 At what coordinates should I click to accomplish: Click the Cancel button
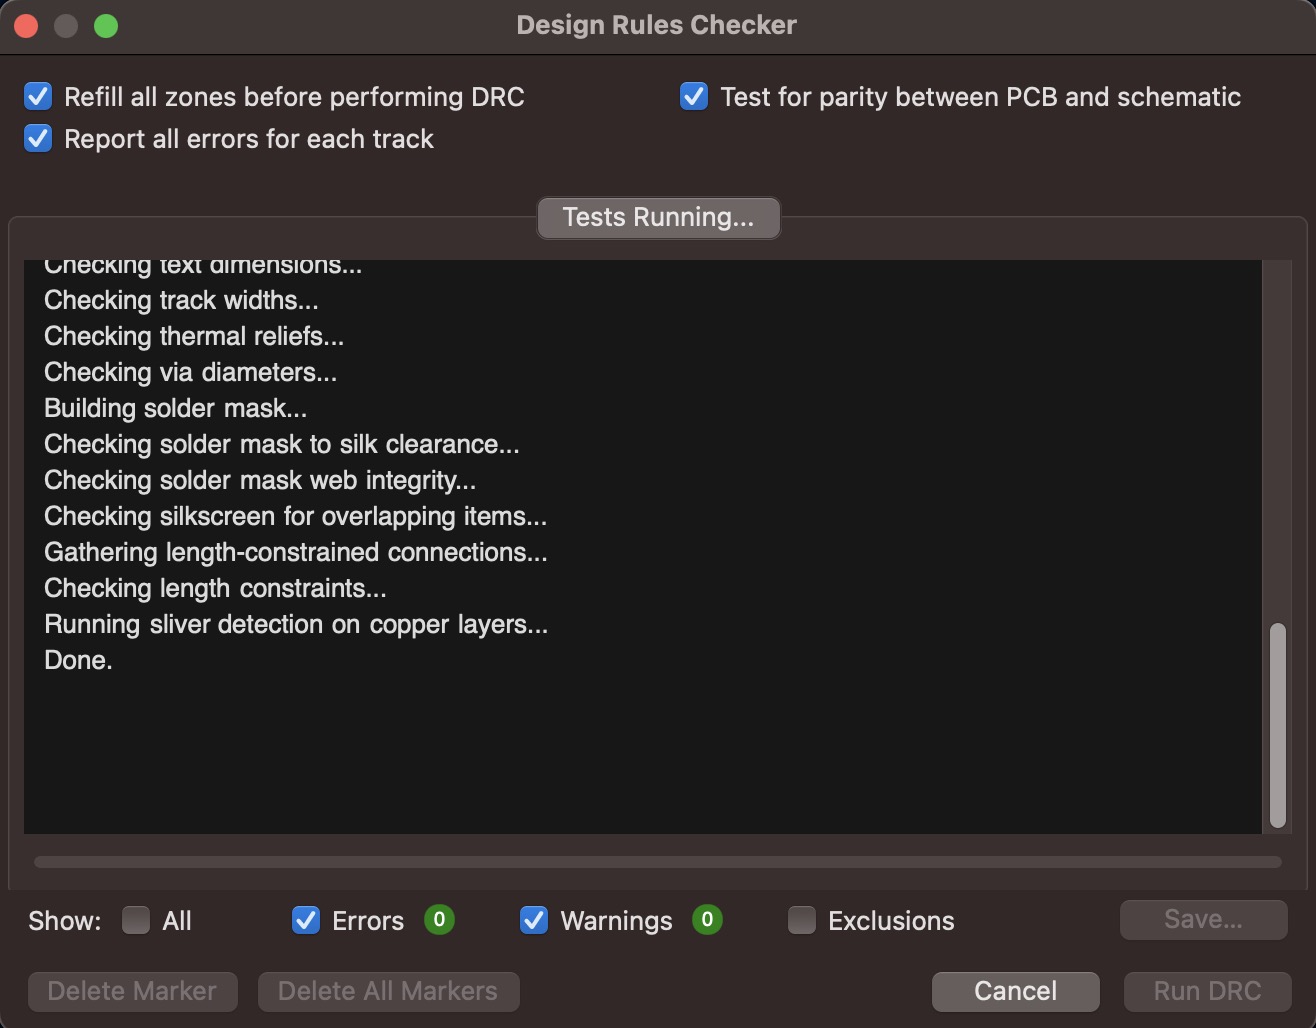click(1015, 991)
